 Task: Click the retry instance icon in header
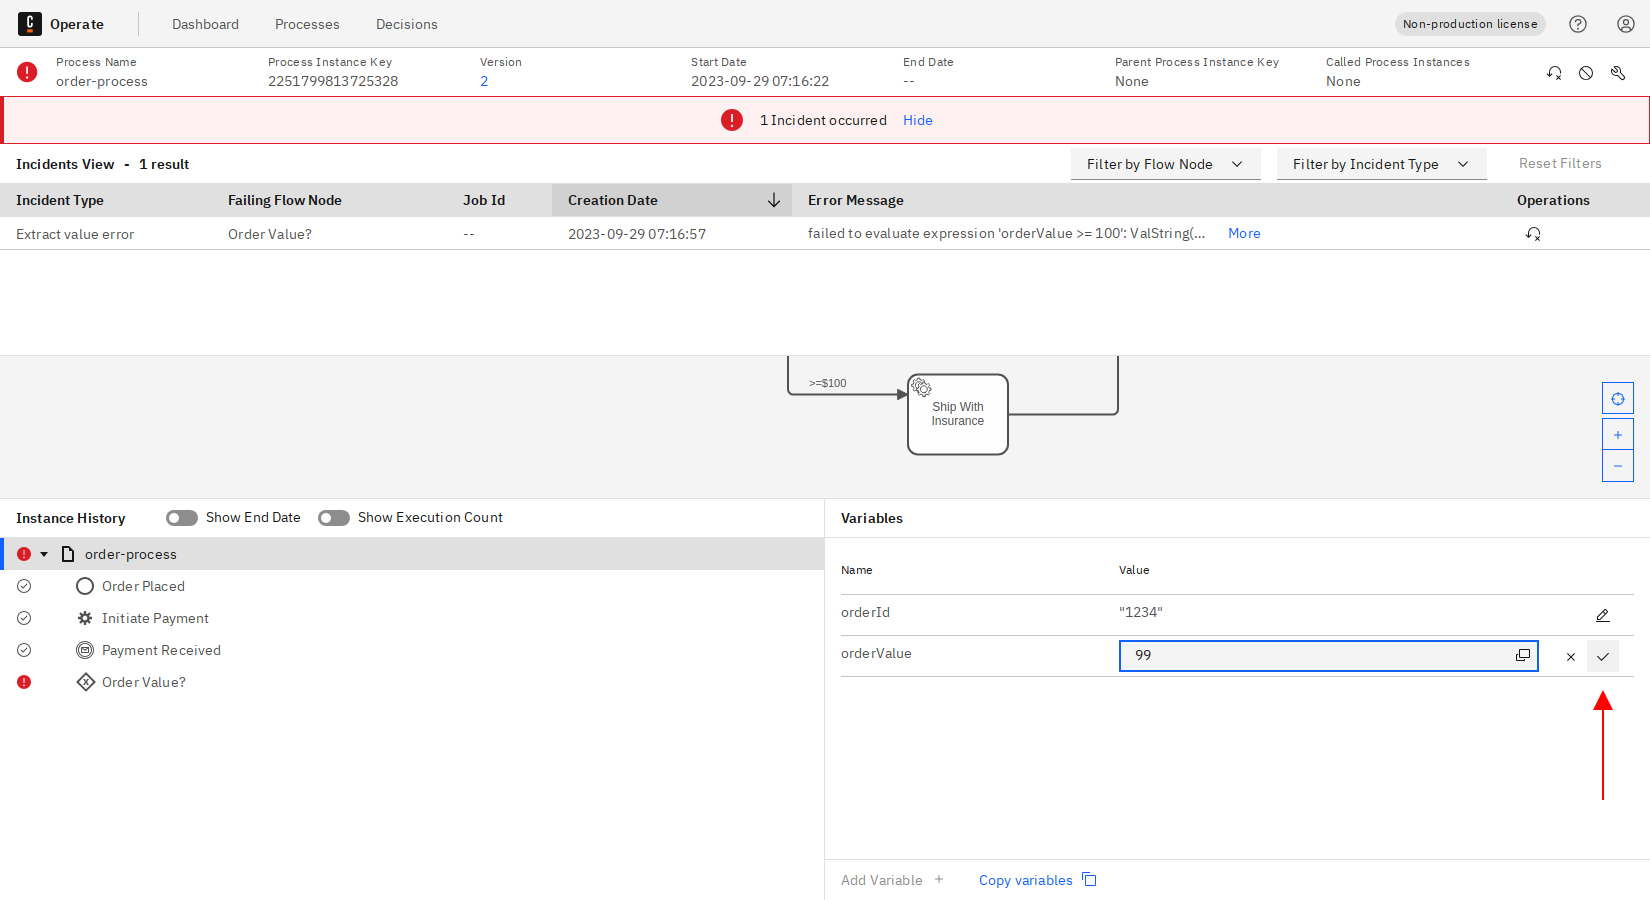[1554, 73]
